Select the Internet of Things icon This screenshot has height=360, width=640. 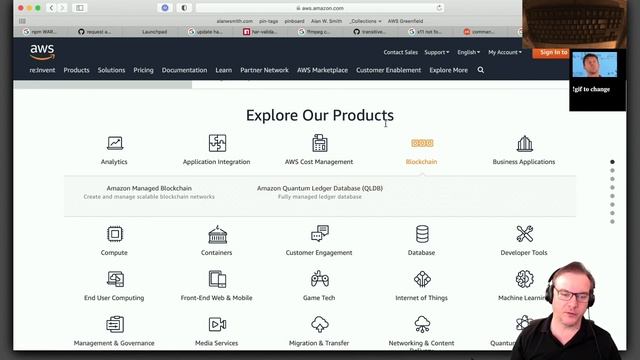point(422,279)
